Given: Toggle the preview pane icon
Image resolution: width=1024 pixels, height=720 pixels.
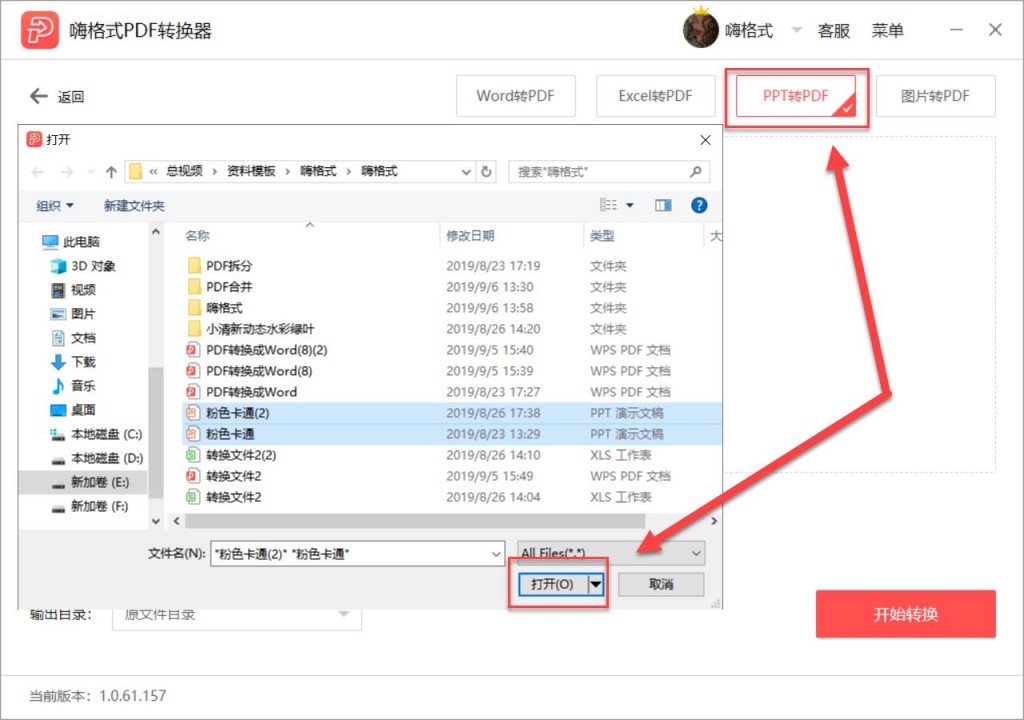Looking at the screenshot, I should (663, 205).
